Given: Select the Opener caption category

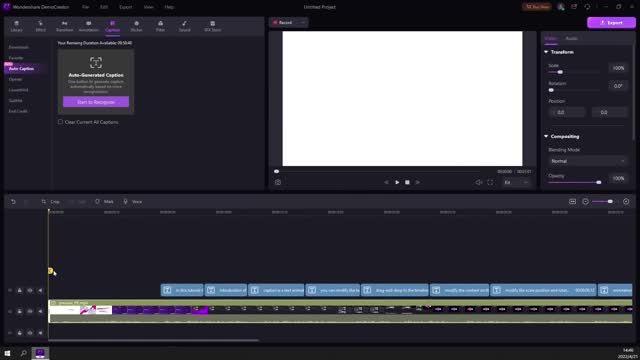Looking at the screenshot, I should tap(16, 79).
